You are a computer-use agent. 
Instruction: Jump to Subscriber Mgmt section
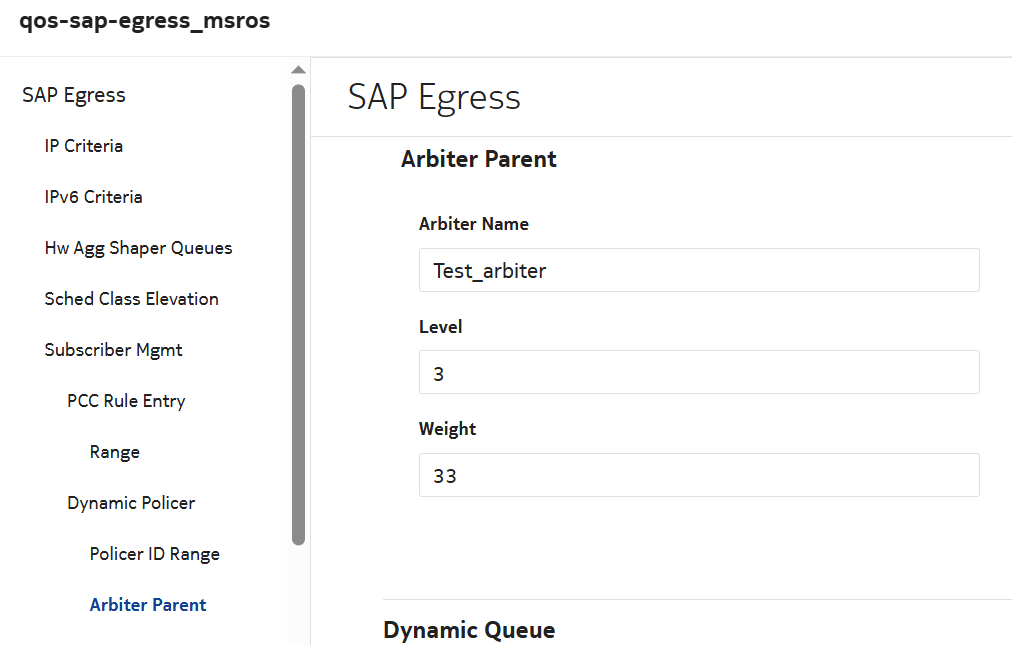point(113,350)
